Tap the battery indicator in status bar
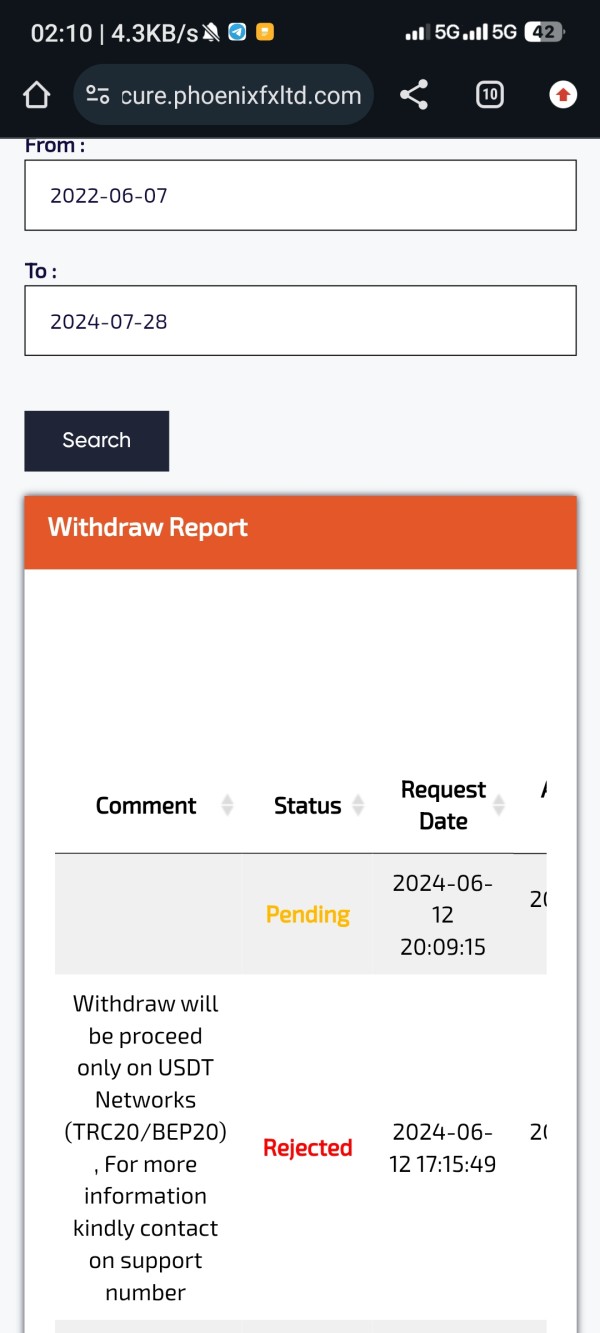This screenshot has width=600, height=1333. (544, 32)
